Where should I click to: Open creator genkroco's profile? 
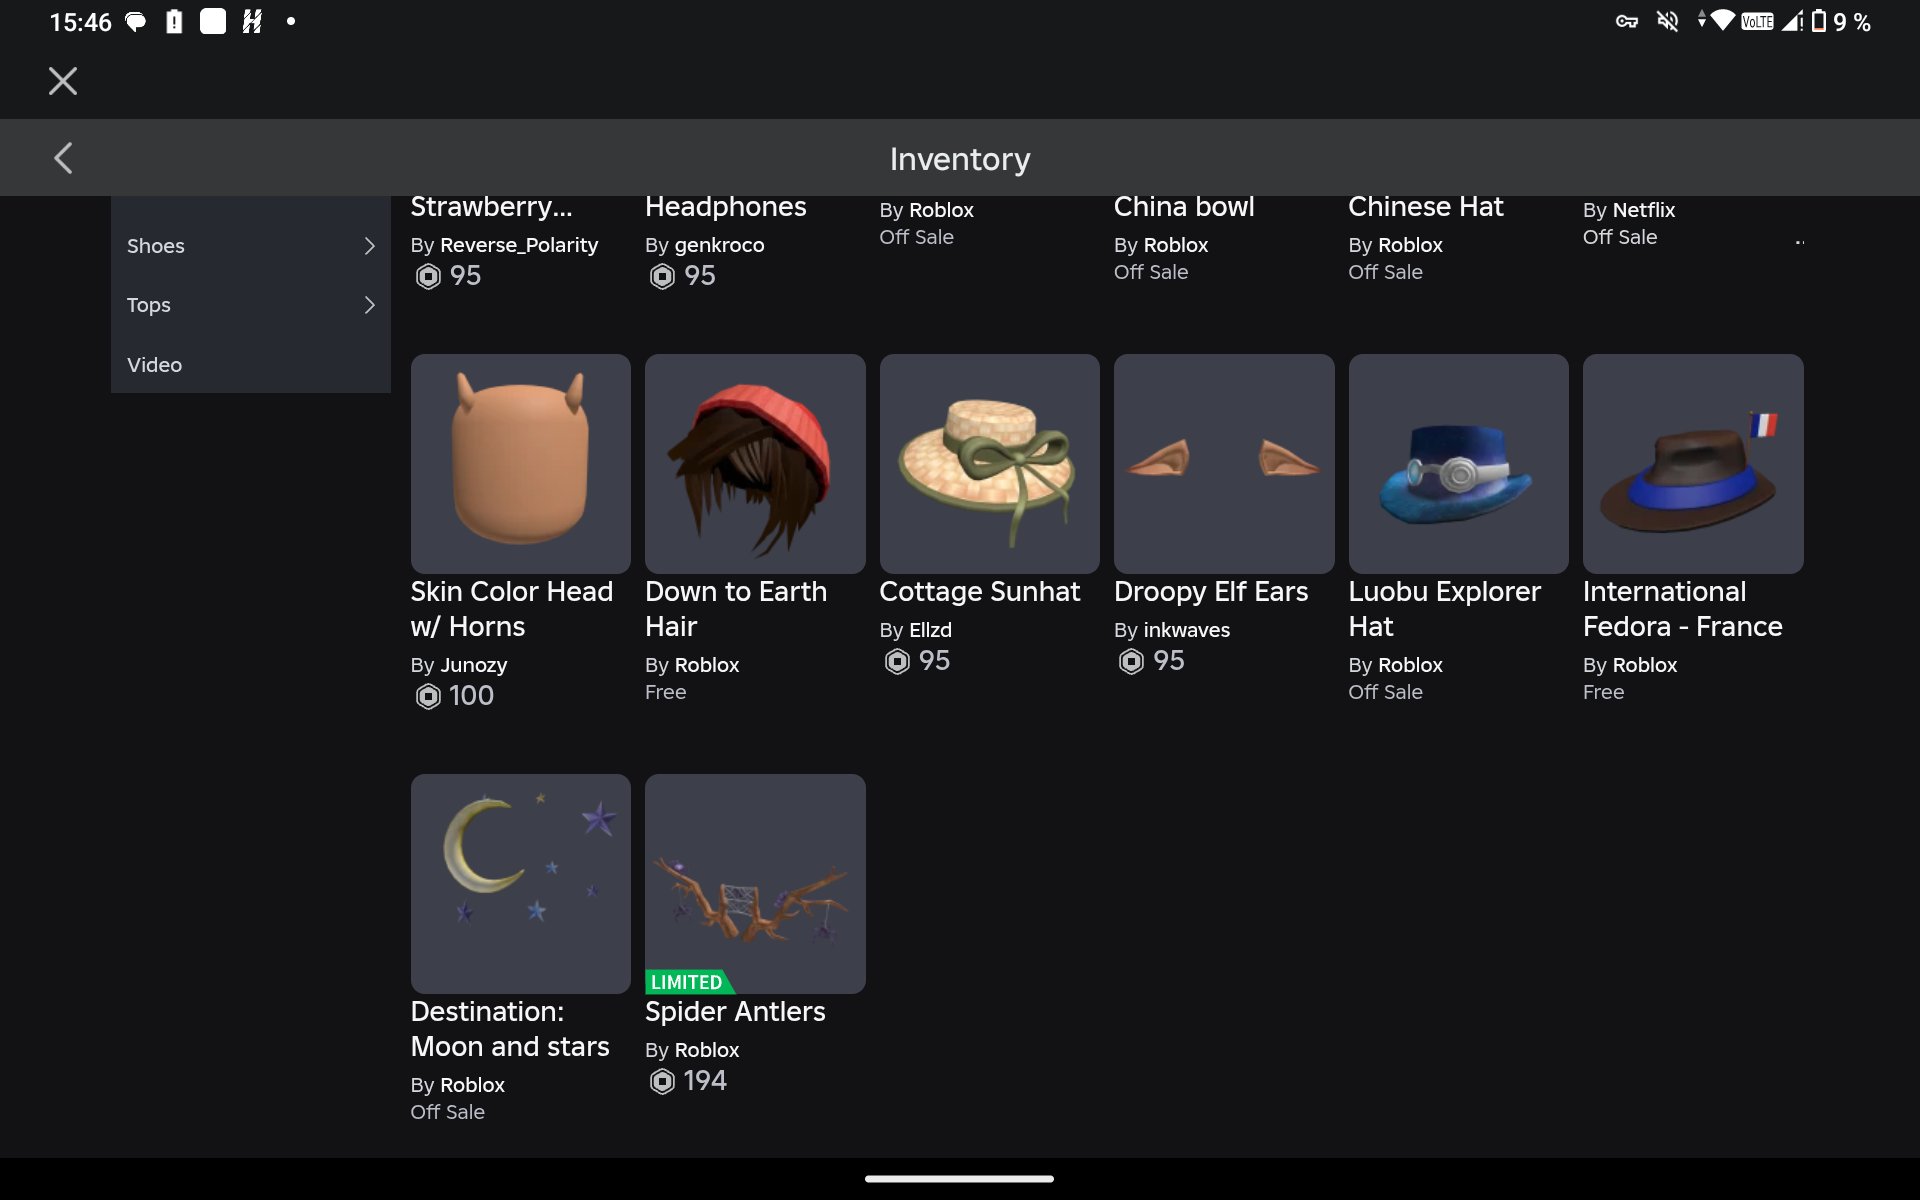click(x=719, y=245)
